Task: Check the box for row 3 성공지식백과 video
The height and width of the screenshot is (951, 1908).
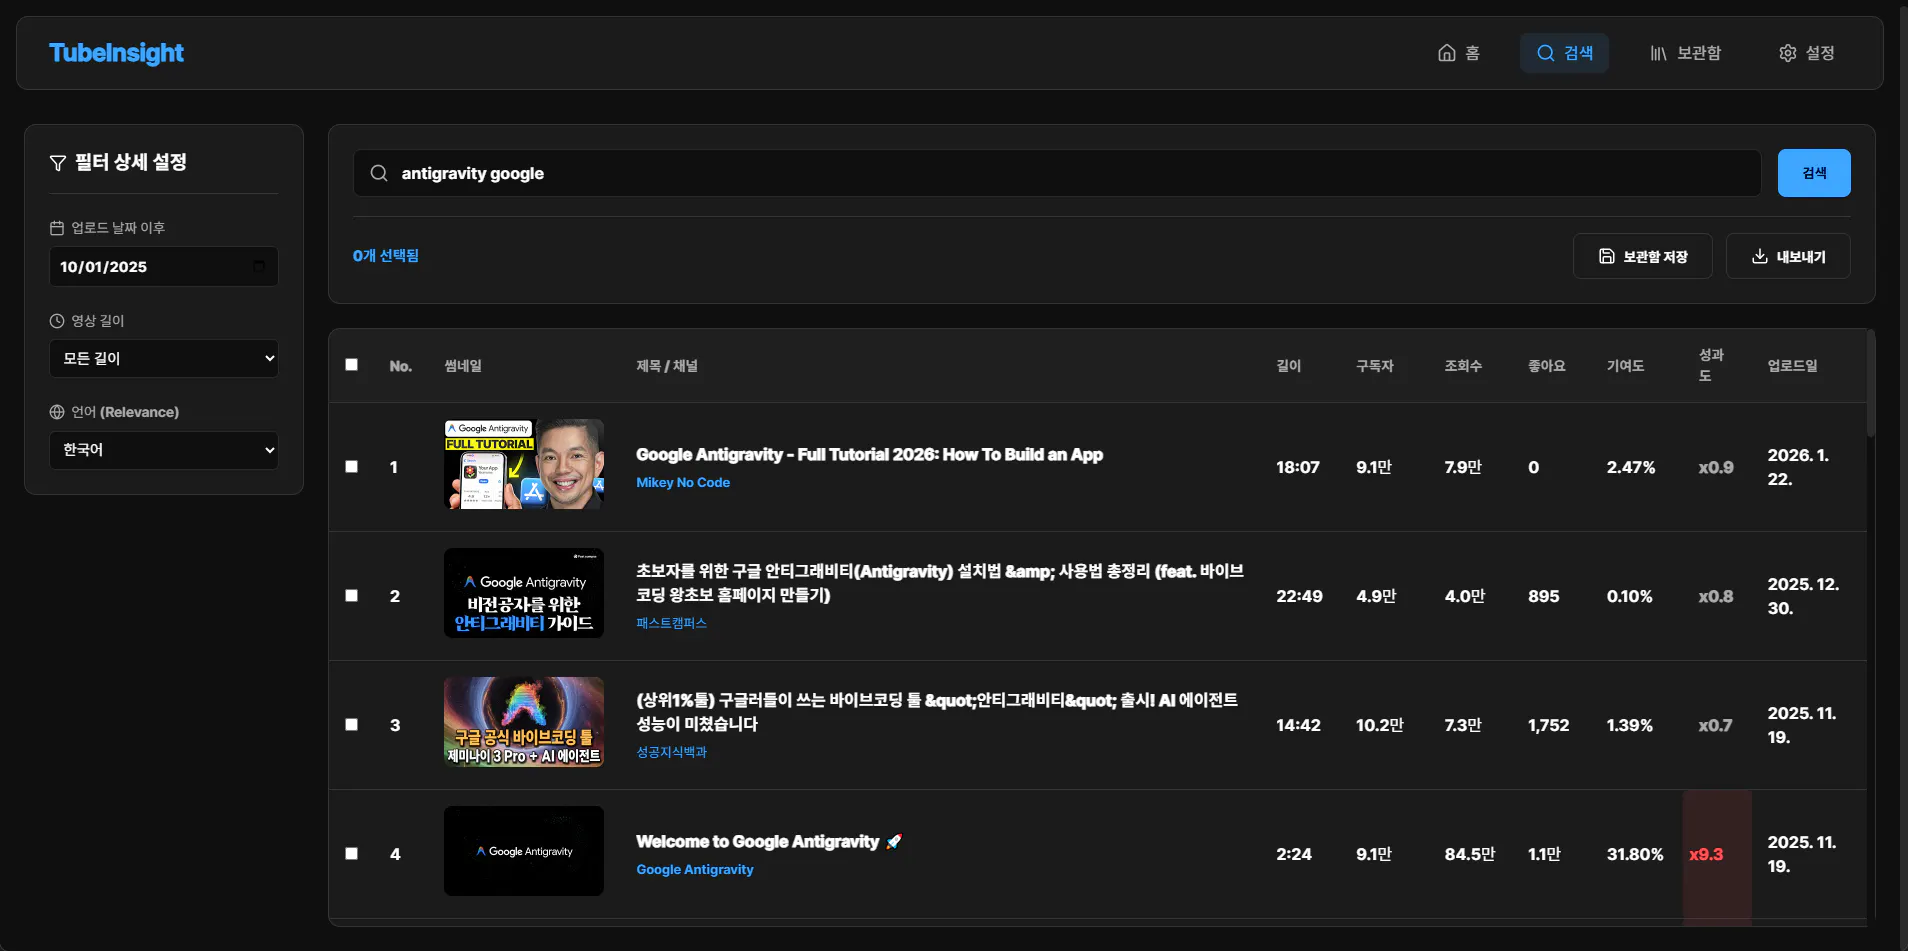Action: click(352, 725)
